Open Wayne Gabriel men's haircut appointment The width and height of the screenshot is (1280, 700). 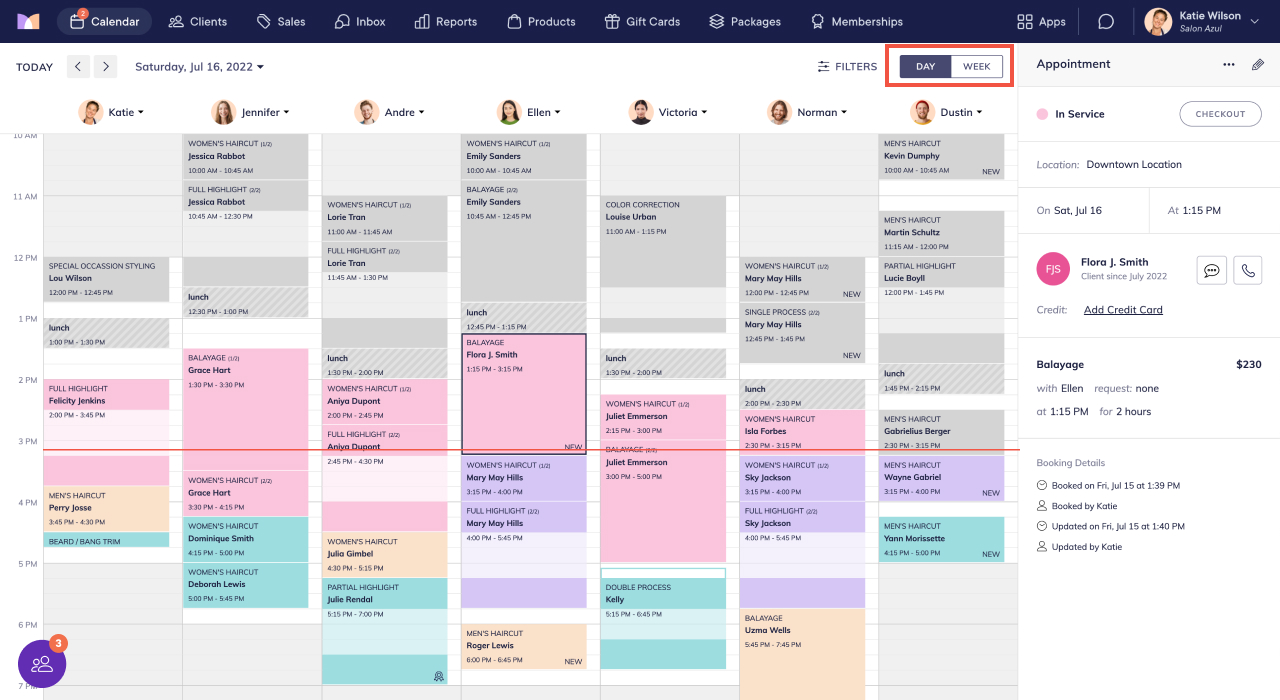coord(941,478)
